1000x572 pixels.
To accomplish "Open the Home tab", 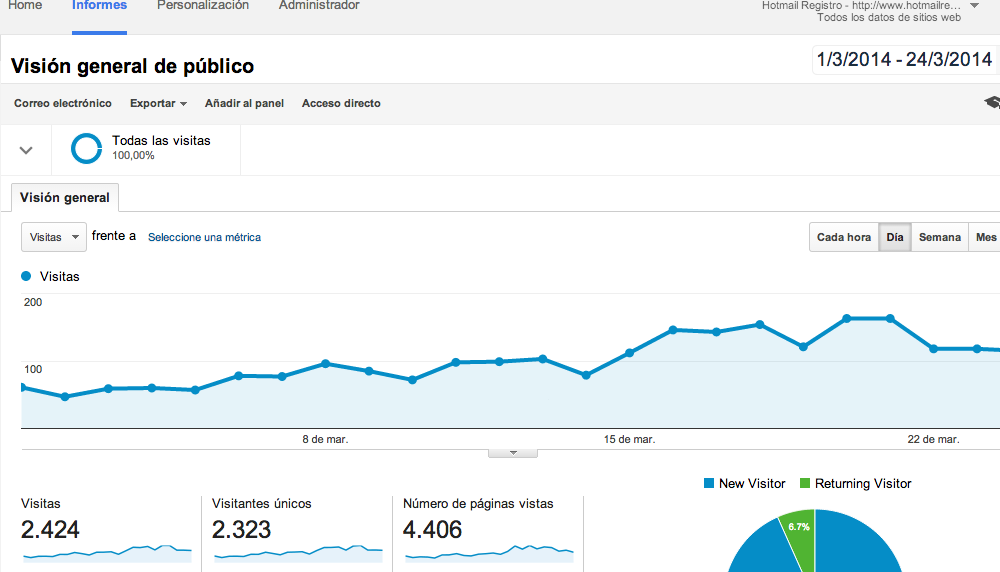I will 25,6.
